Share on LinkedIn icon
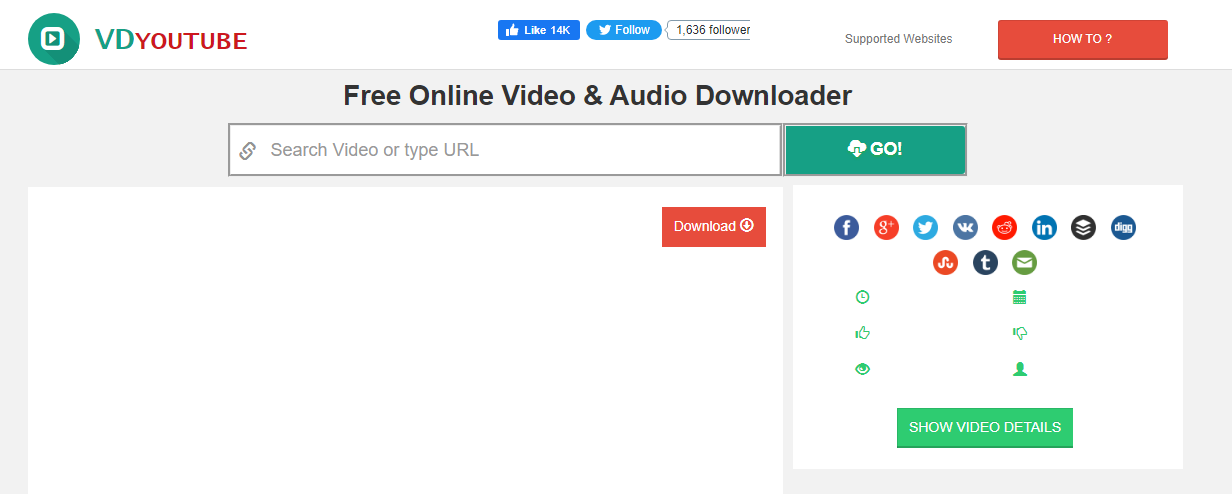Screen dimensions: 1232x494 click(1044, 228)
